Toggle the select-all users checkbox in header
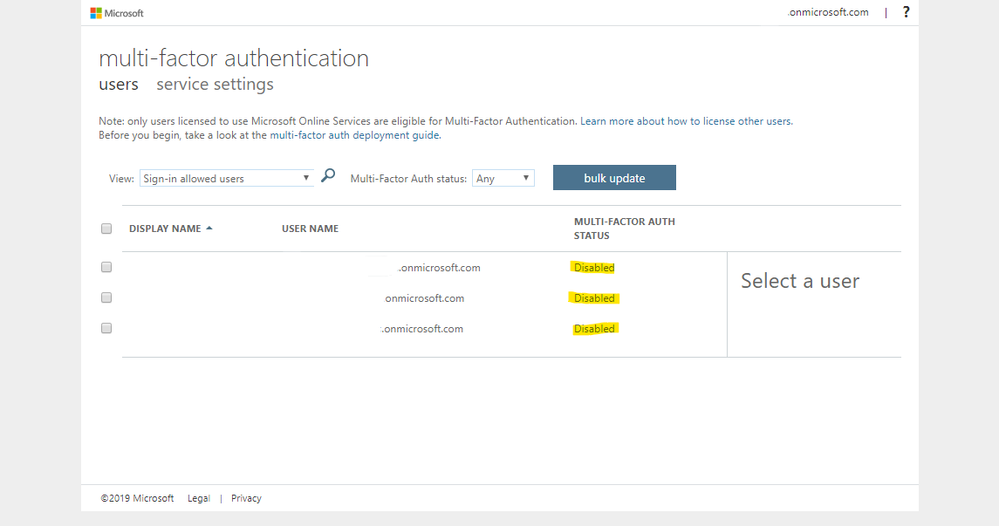 pos(107,228)
